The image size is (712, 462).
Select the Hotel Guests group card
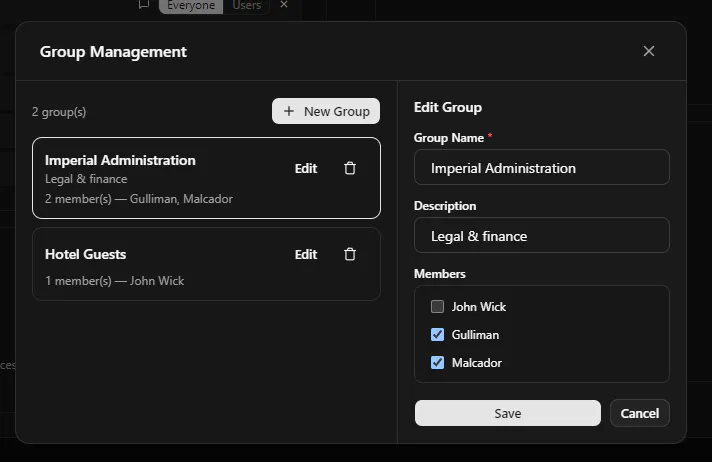pos(207,264)
